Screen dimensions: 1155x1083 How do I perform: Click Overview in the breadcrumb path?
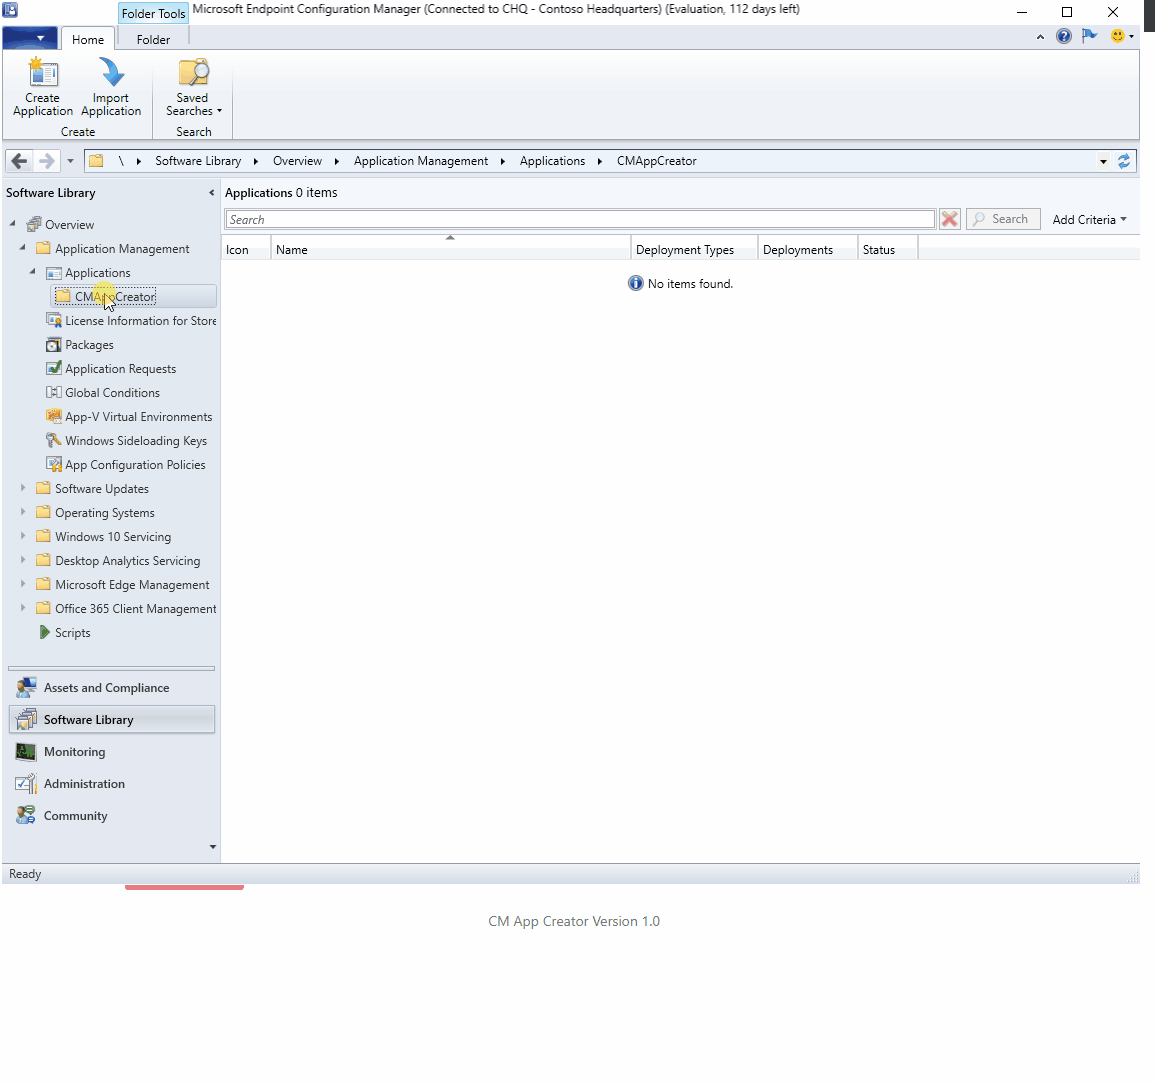coord(297,161)
